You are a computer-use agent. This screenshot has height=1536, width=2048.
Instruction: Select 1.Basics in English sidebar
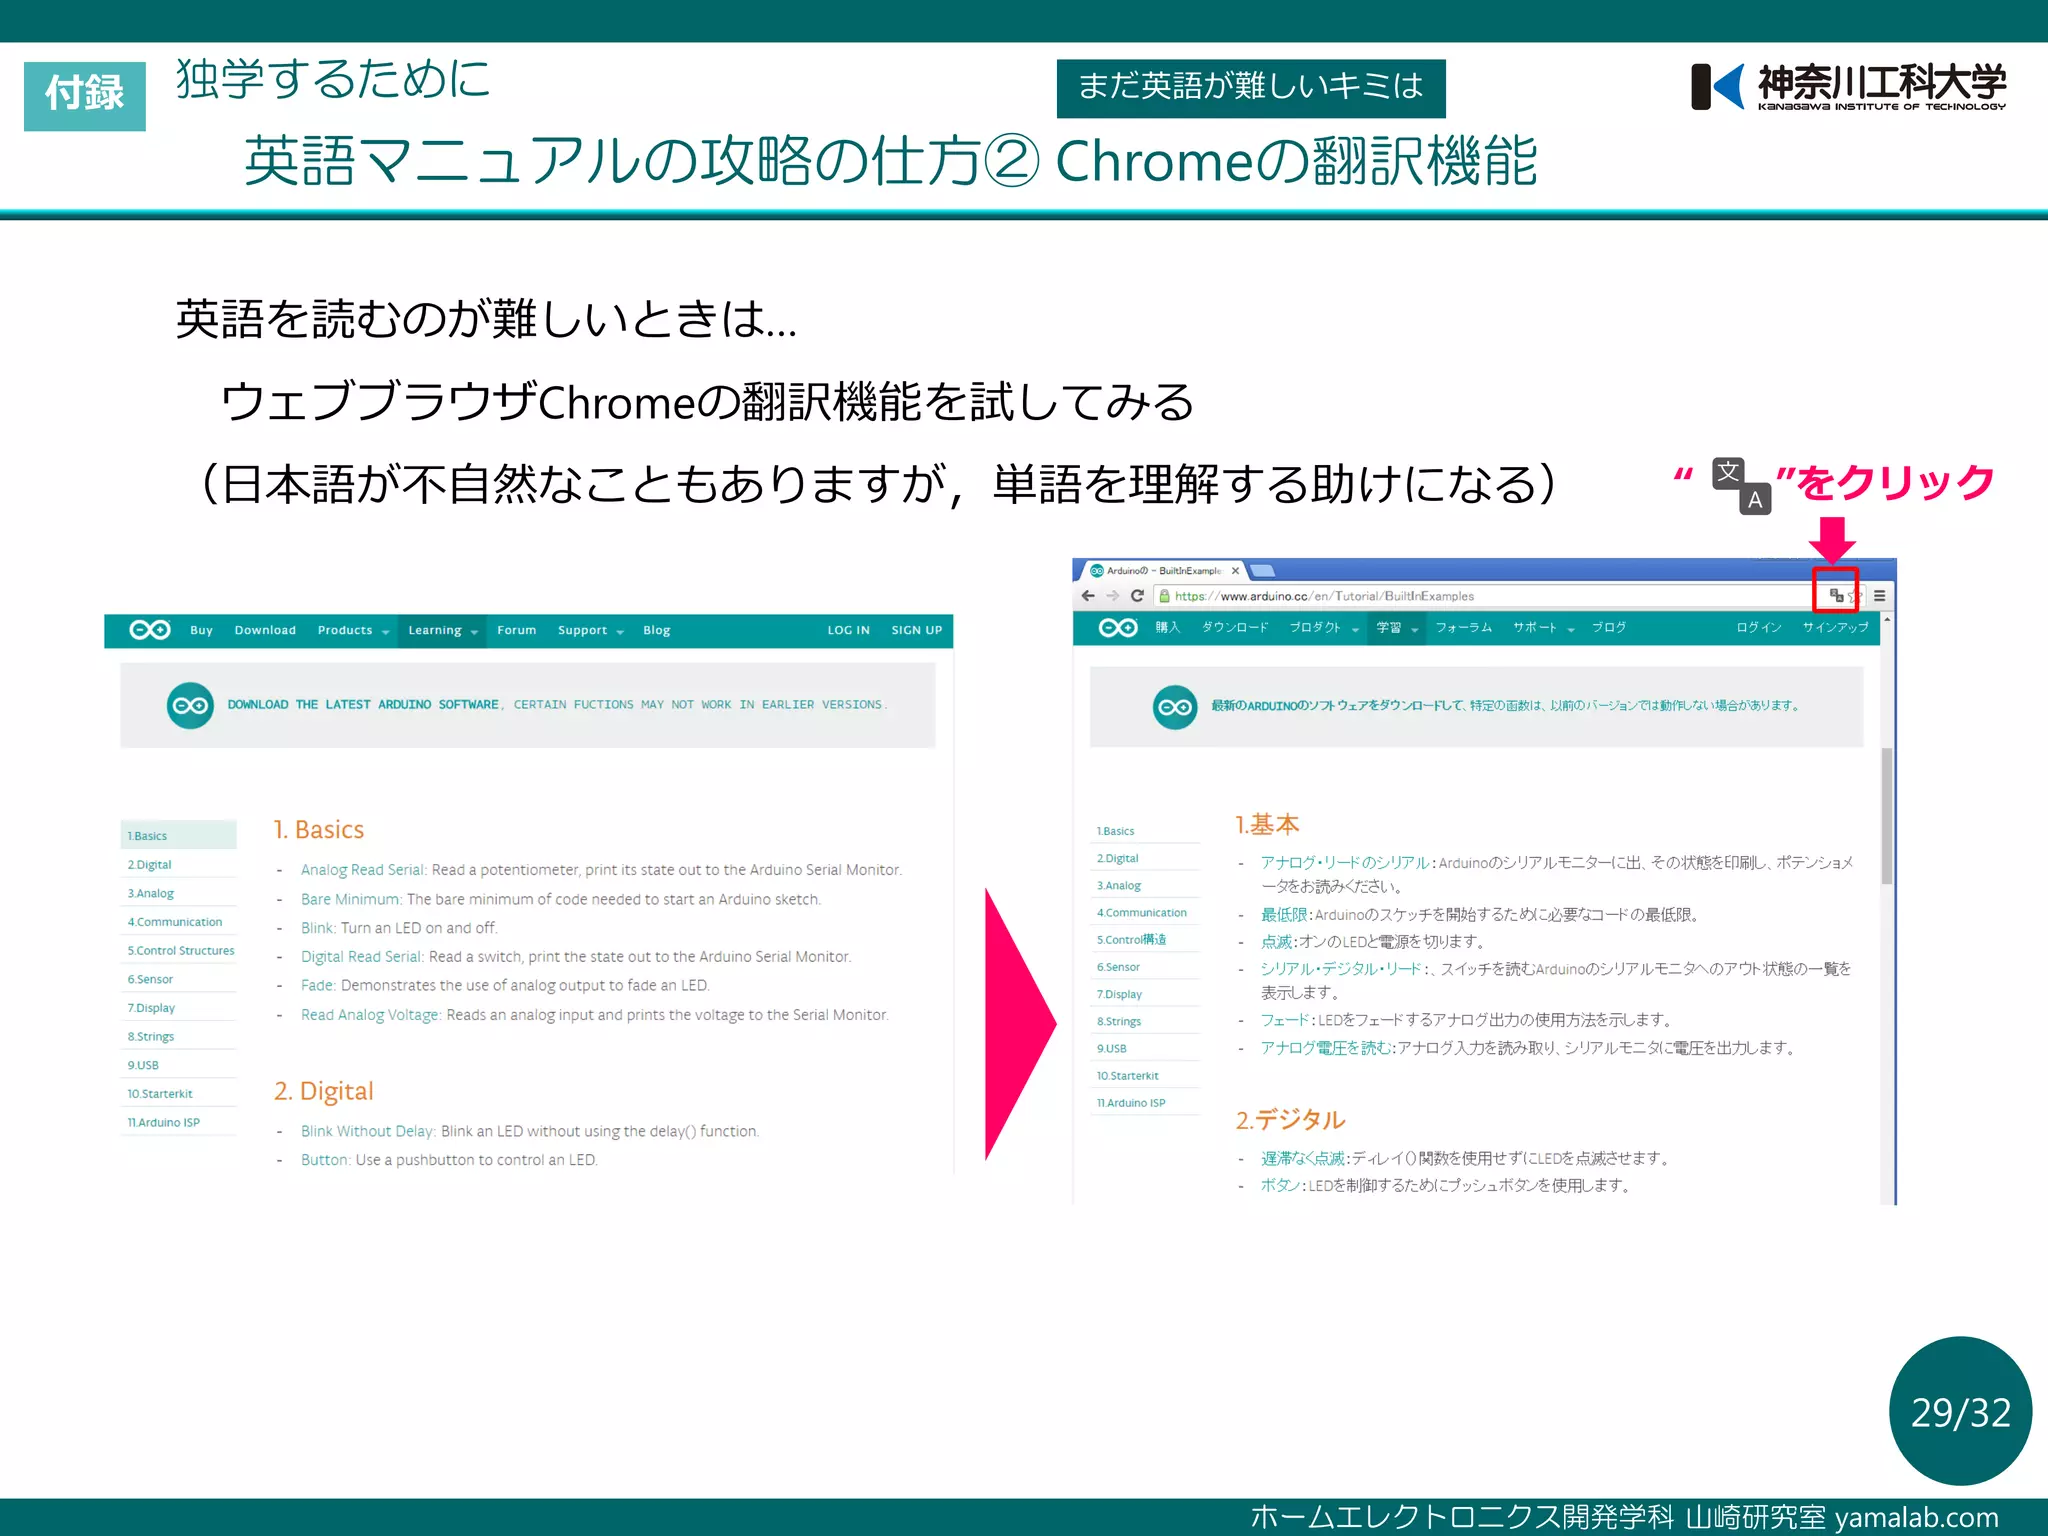point(178,835)
